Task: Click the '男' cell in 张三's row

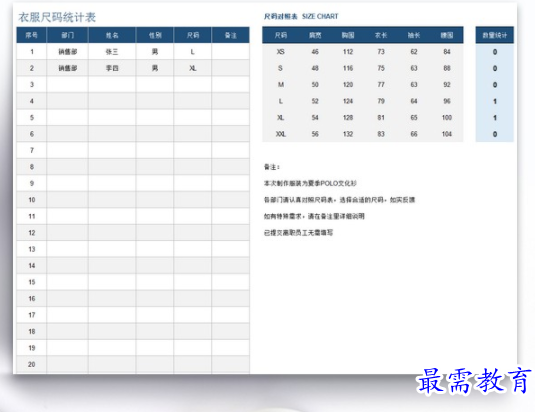Action: 155,52
